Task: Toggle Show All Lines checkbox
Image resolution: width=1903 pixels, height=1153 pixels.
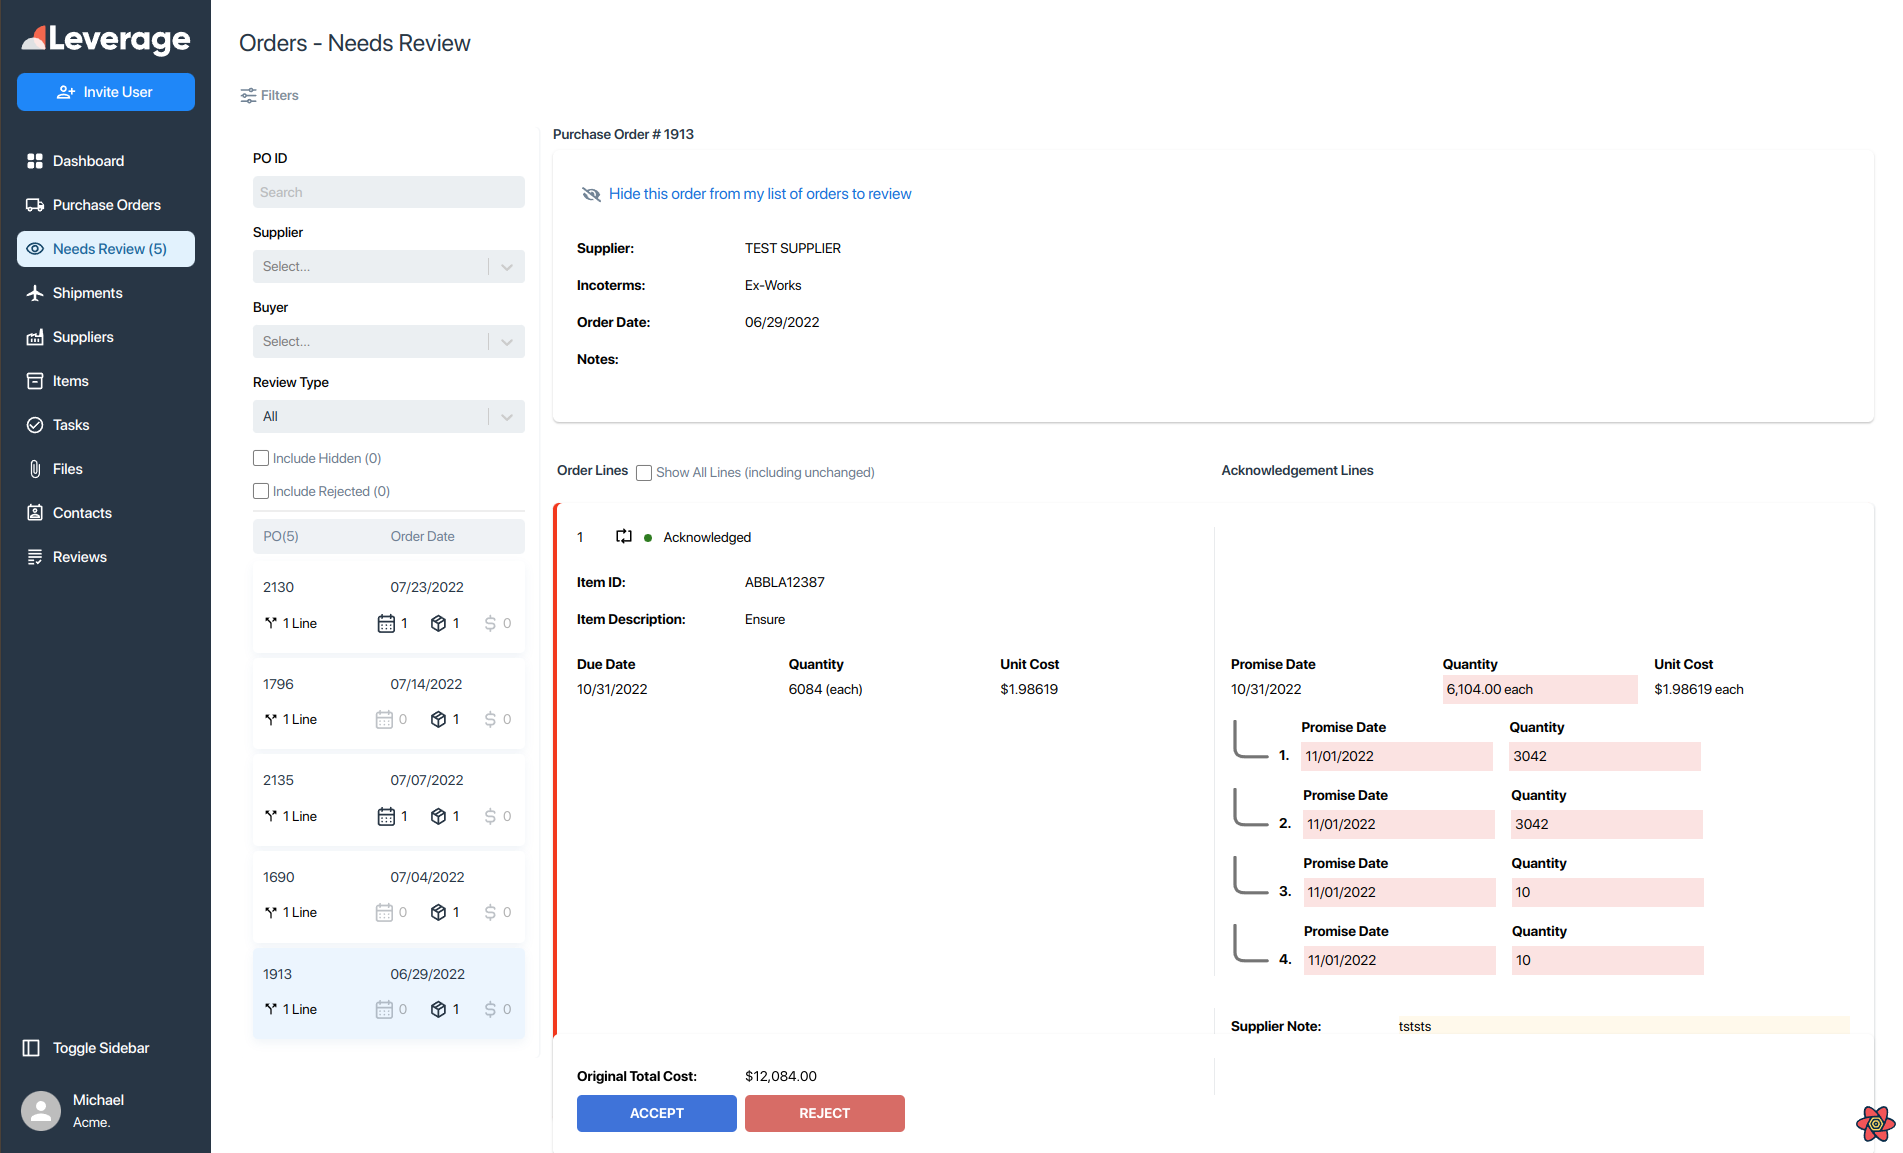Action: [x=644, y=473]
